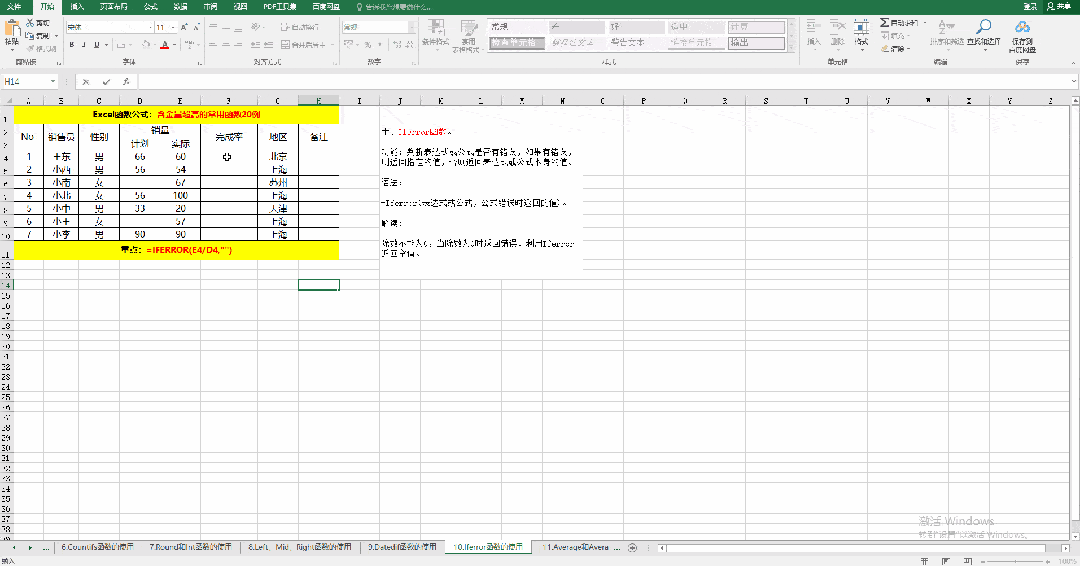The width and height of the screenshot is (1080, 566).
Task: Open the Conditional Formatting menu
Action: (x=435, y=36)
